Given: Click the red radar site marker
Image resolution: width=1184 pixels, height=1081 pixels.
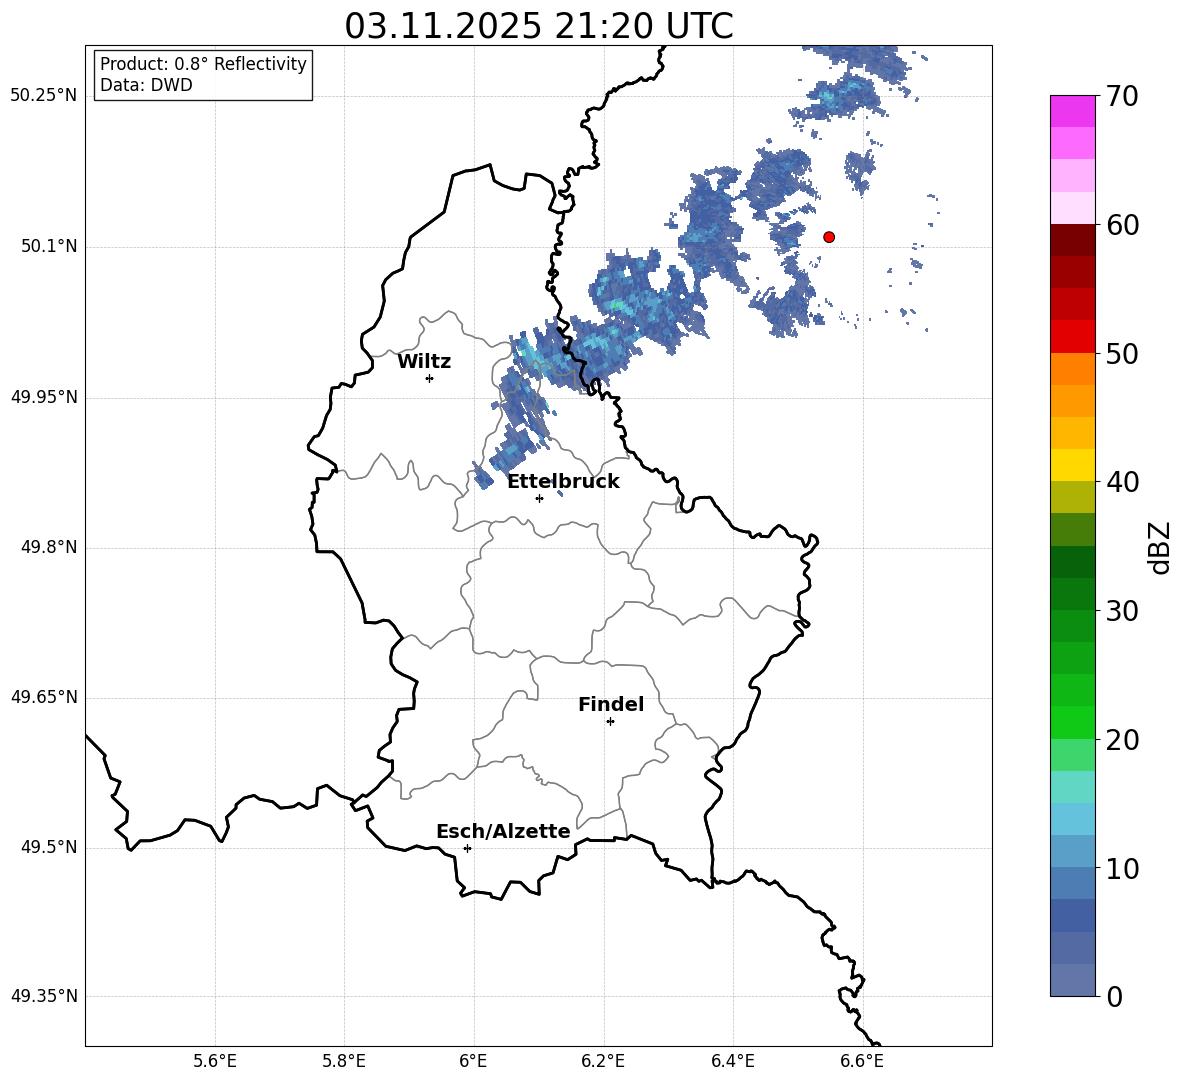Looking at the screenshot, I should [829, 237].
